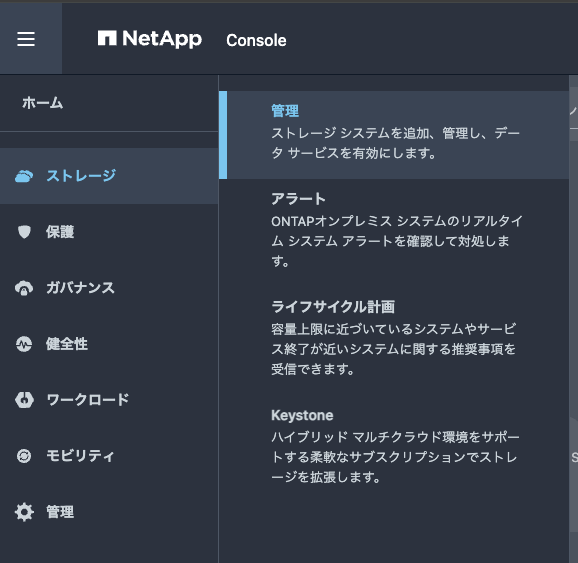The image size is (578, 563).
Task: Select 管理 in the storage submenu
Action: click(x=394, y=135)
